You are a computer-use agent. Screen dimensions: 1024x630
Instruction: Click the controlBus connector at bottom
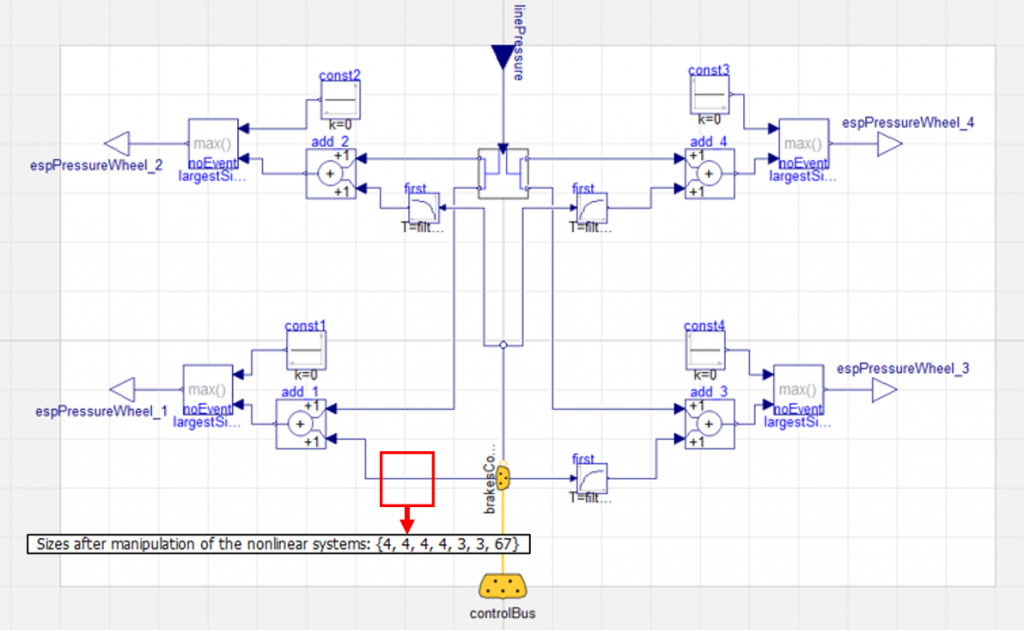click(x=503, y=586)
